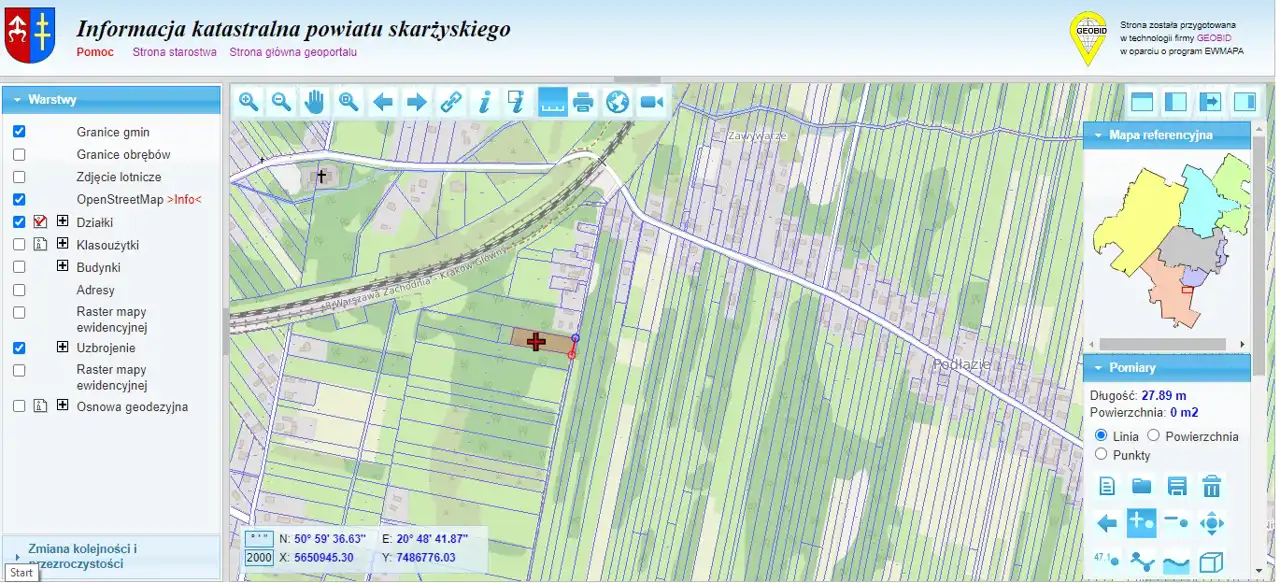Open the Pomoc link

click(95, 52)
